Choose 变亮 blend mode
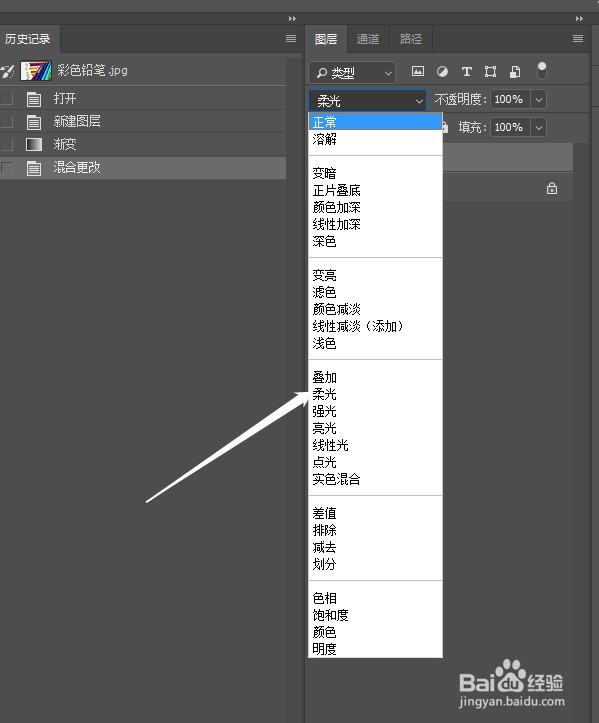The image size is (599, 723). click(x=375, y=275)
